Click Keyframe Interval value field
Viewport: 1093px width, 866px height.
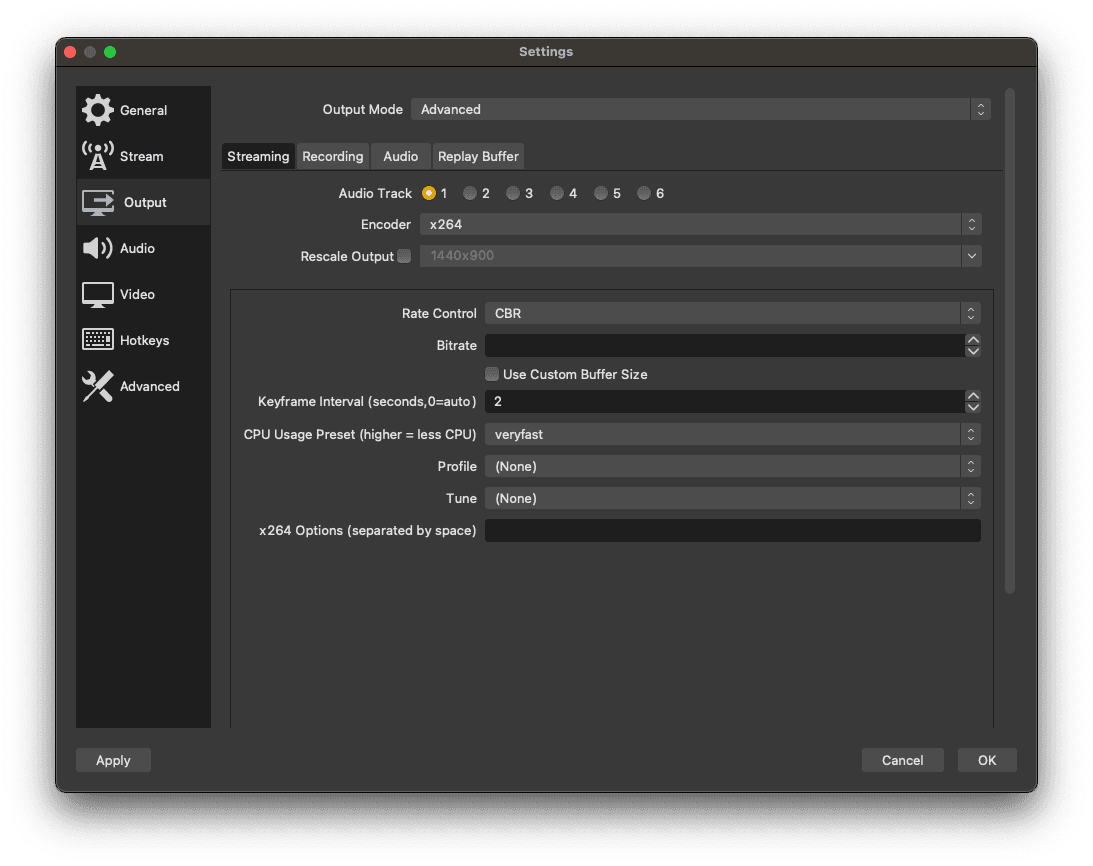(x=725, y=402)
